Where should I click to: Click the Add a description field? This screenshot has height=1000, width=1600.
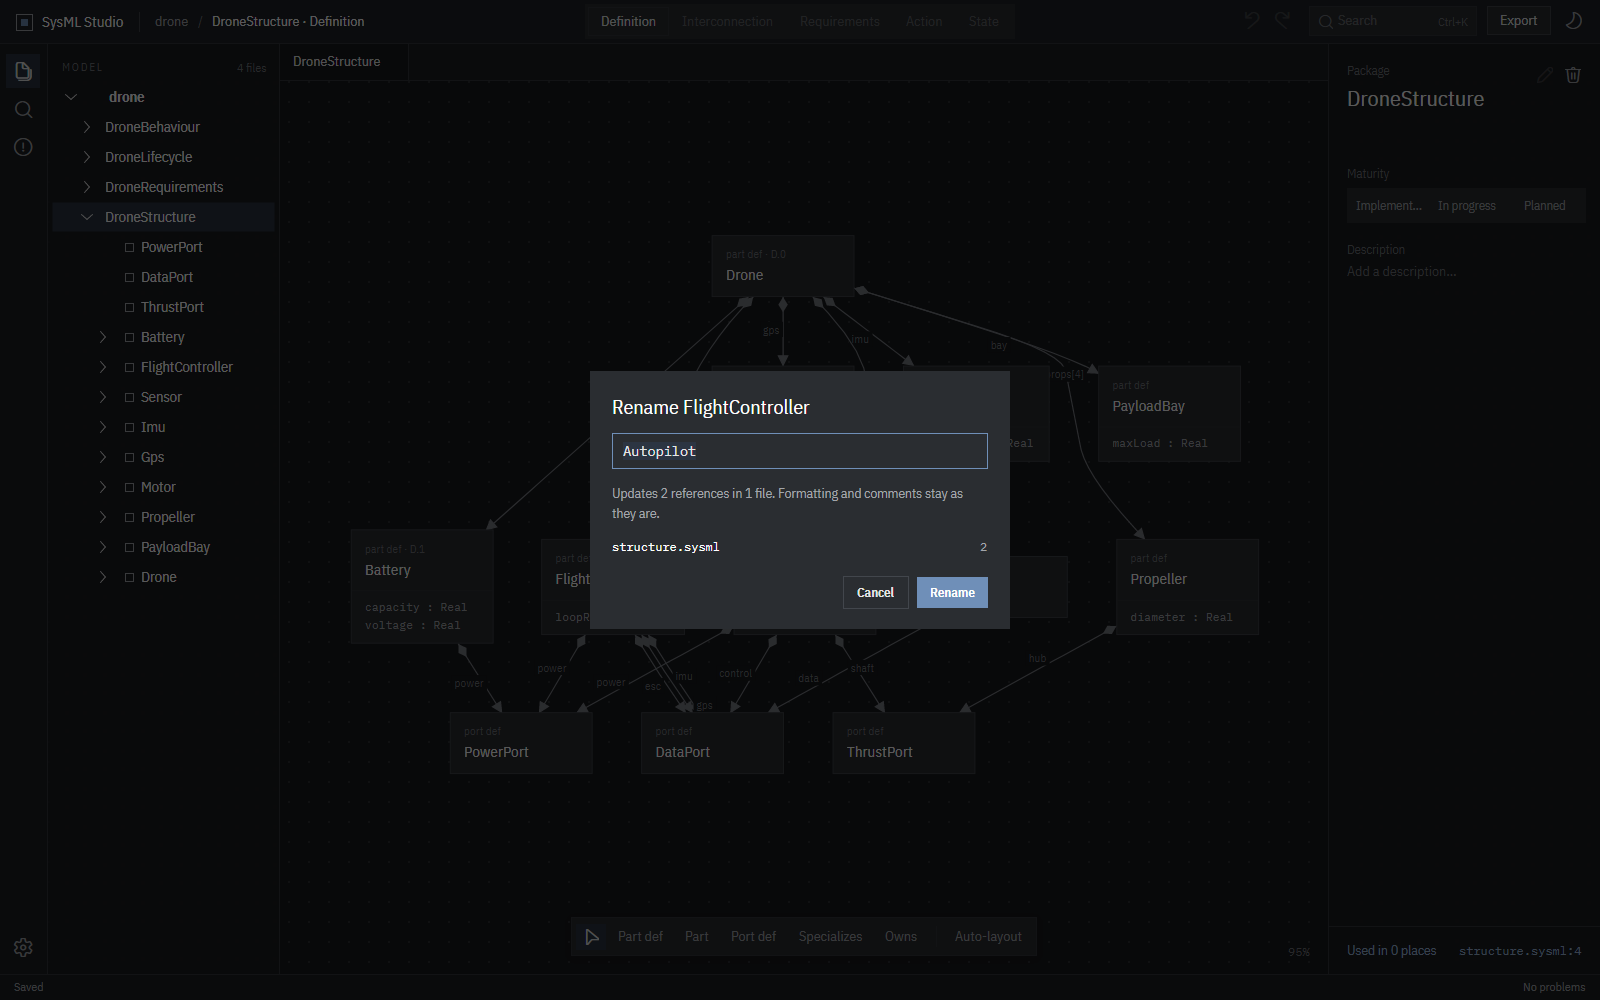(x=1401, y=272)
